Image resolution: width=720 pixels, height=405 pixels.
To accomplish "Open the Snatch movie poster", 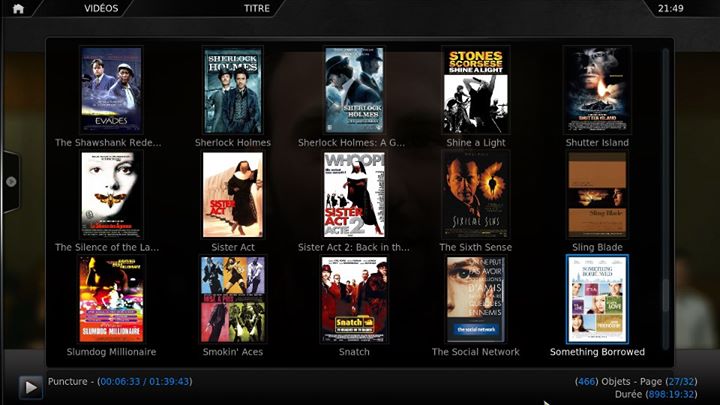I will (x=354, y=300).
